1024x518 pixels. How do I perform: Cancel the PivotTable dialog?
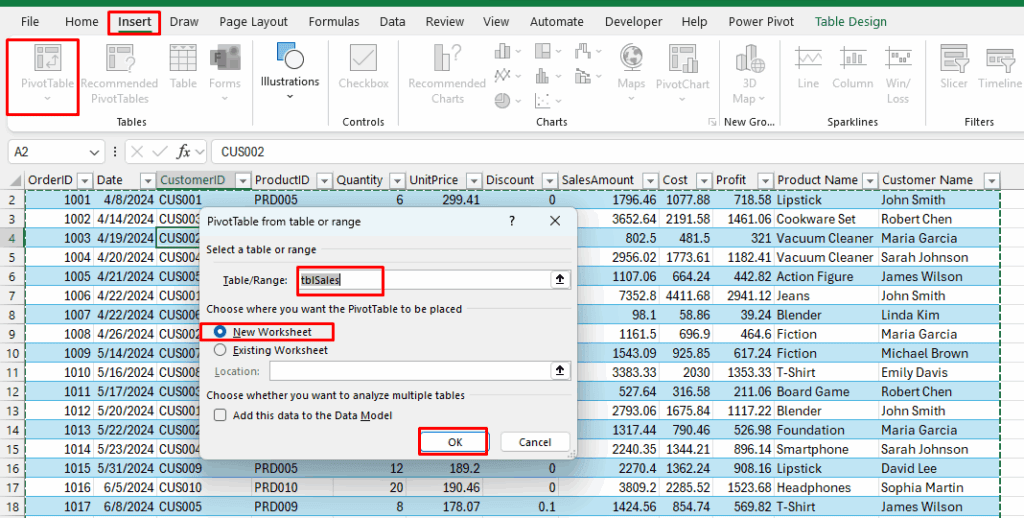(534, 442)
